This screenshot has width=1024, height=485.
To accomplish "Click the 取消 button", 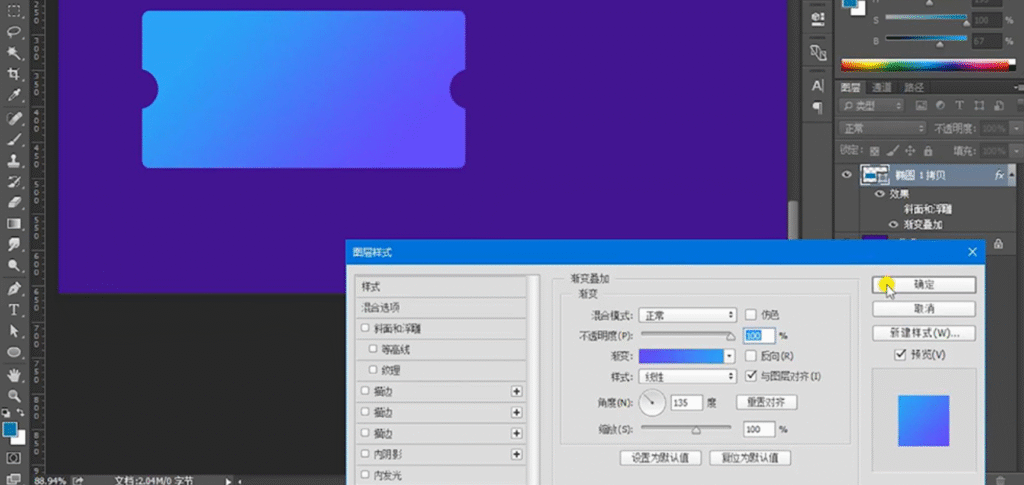I will point(924,309).
